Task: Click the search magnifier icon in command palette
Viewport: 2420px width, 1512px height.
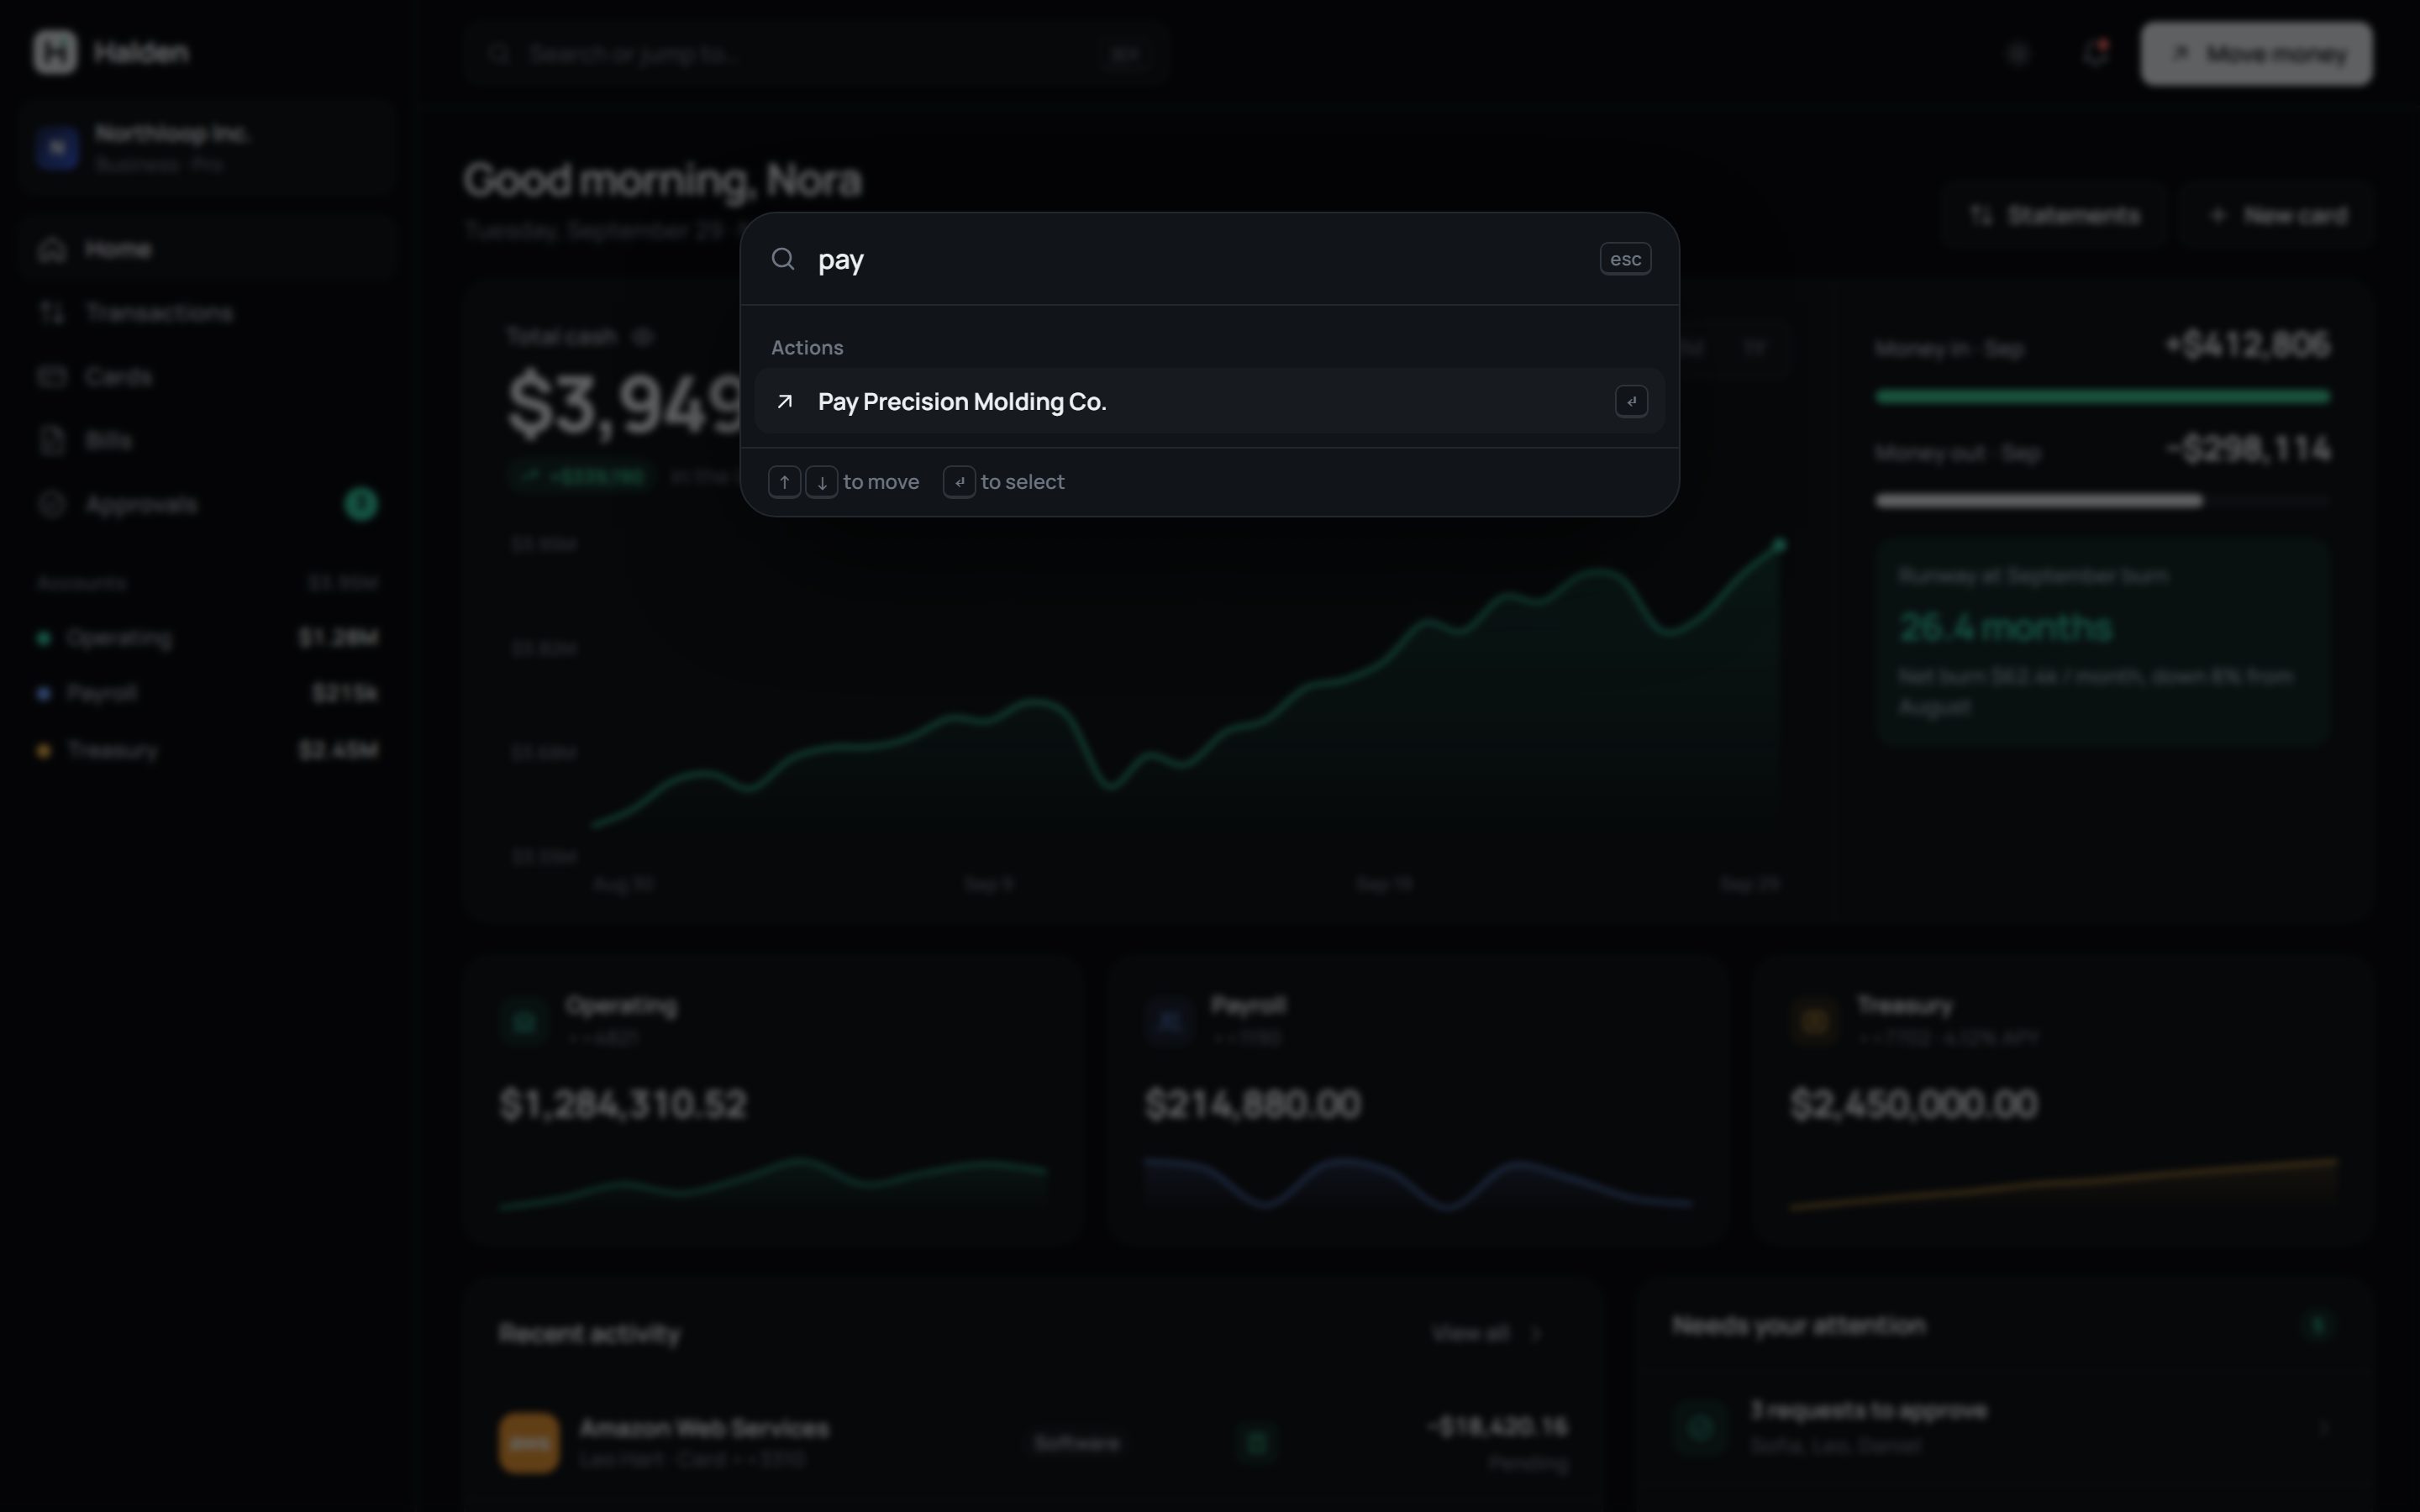Action: (x=783, y=259)
